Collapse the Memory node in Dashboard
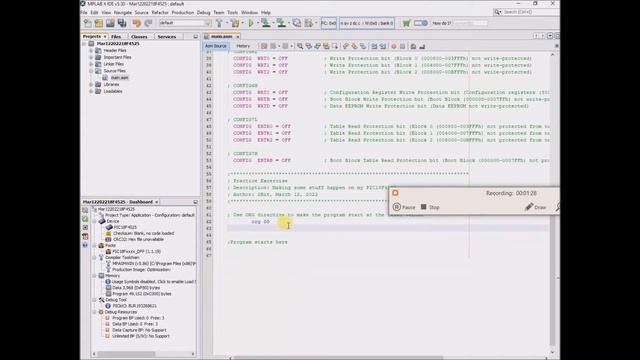The image size is (640, 360). (x=95, y=276)
